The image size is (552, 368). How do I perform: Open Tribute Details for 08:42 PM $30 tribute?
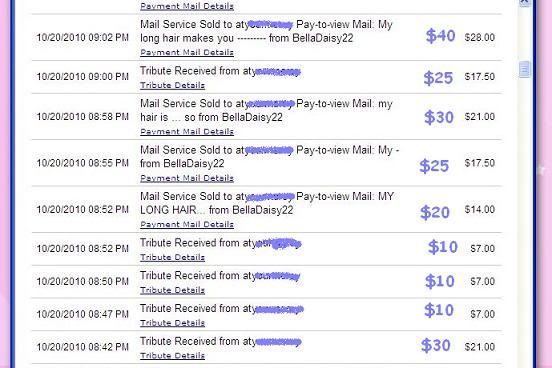pyautogui.click(x=172, y=356)
